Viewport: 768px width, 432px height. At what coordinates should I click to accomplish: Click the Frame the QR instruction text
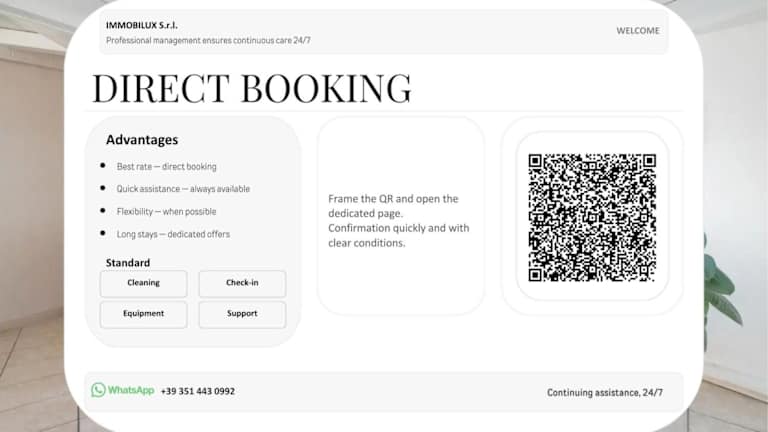tap(399, 220)
